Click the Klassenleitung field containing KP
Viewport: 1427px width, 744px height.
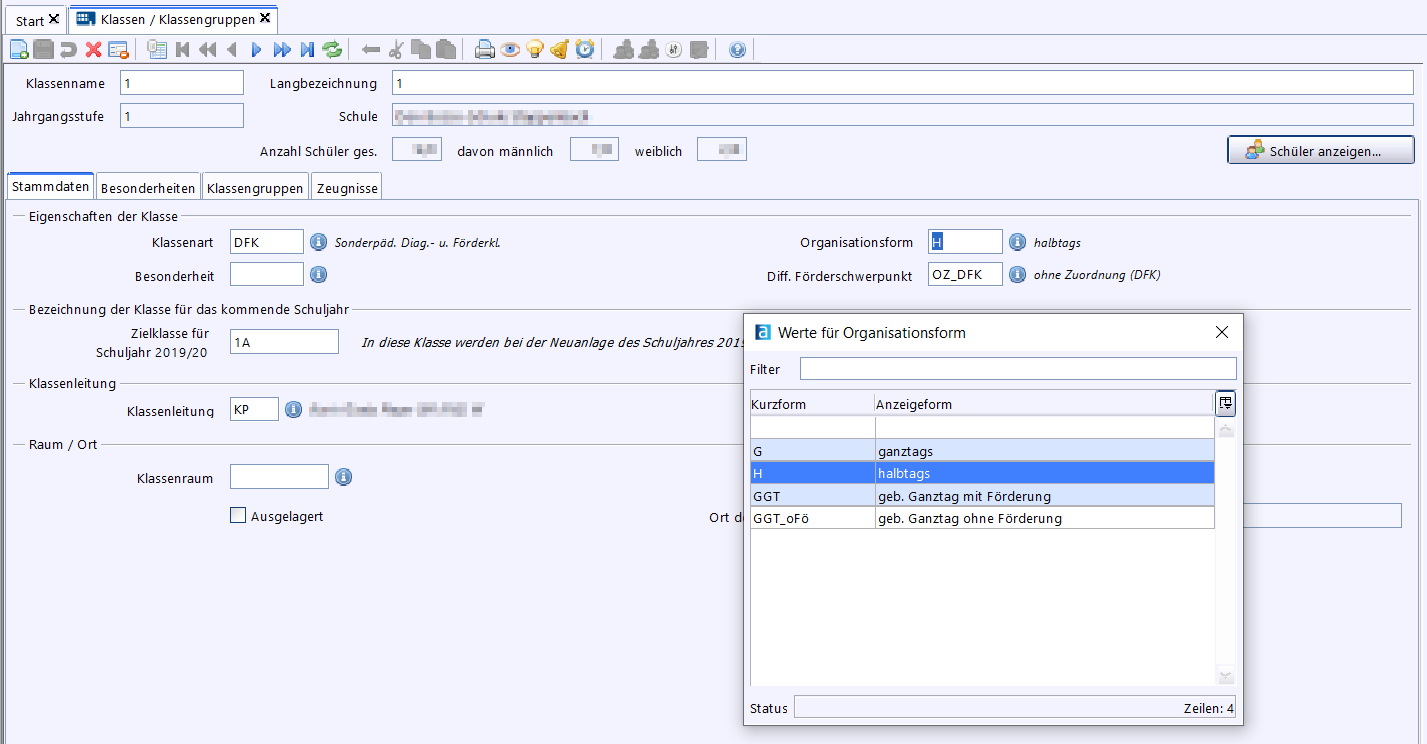(x=254, y=409)
